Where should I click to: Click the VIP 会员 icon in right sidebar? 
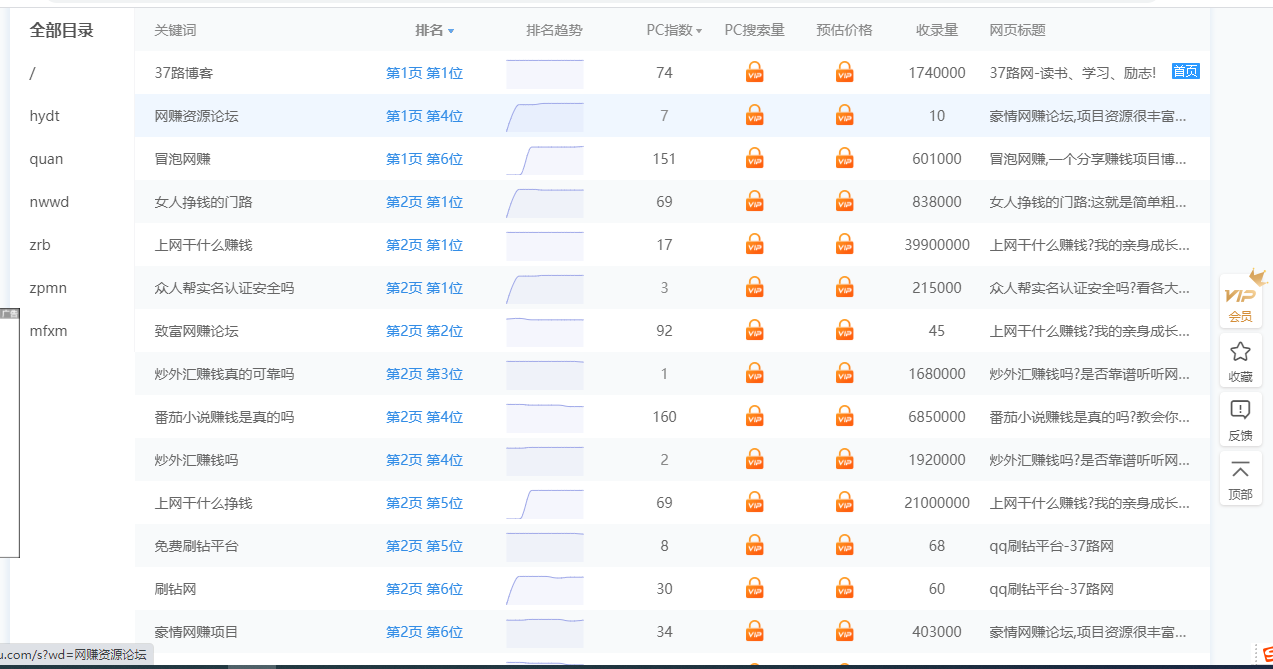pyautogui.click(x=1240, y=296)
